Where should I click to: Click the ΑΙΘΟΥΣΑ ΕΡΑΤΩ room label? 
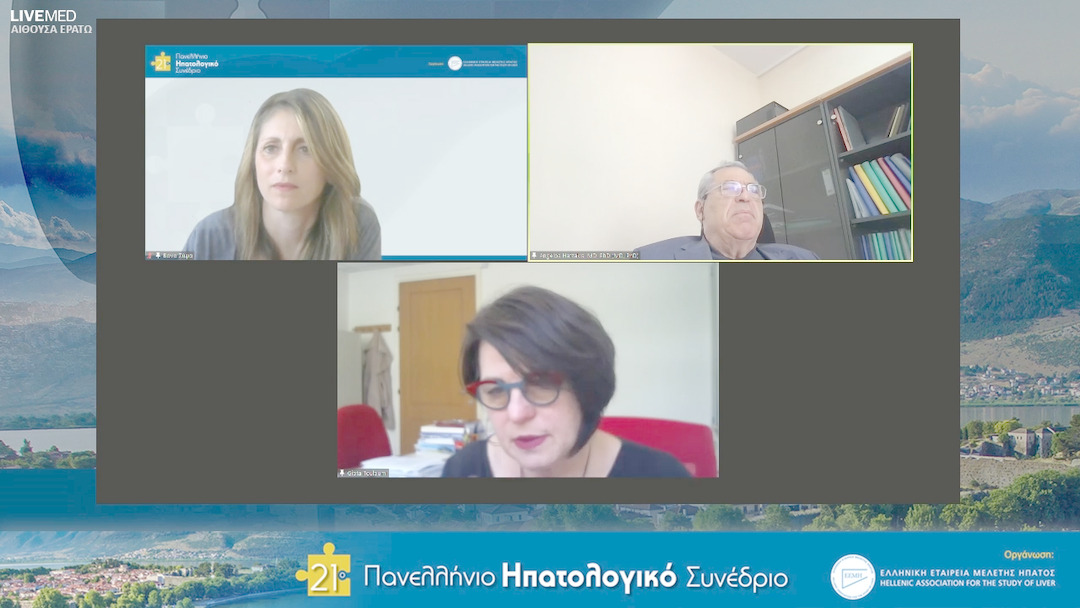click(51, 30)
